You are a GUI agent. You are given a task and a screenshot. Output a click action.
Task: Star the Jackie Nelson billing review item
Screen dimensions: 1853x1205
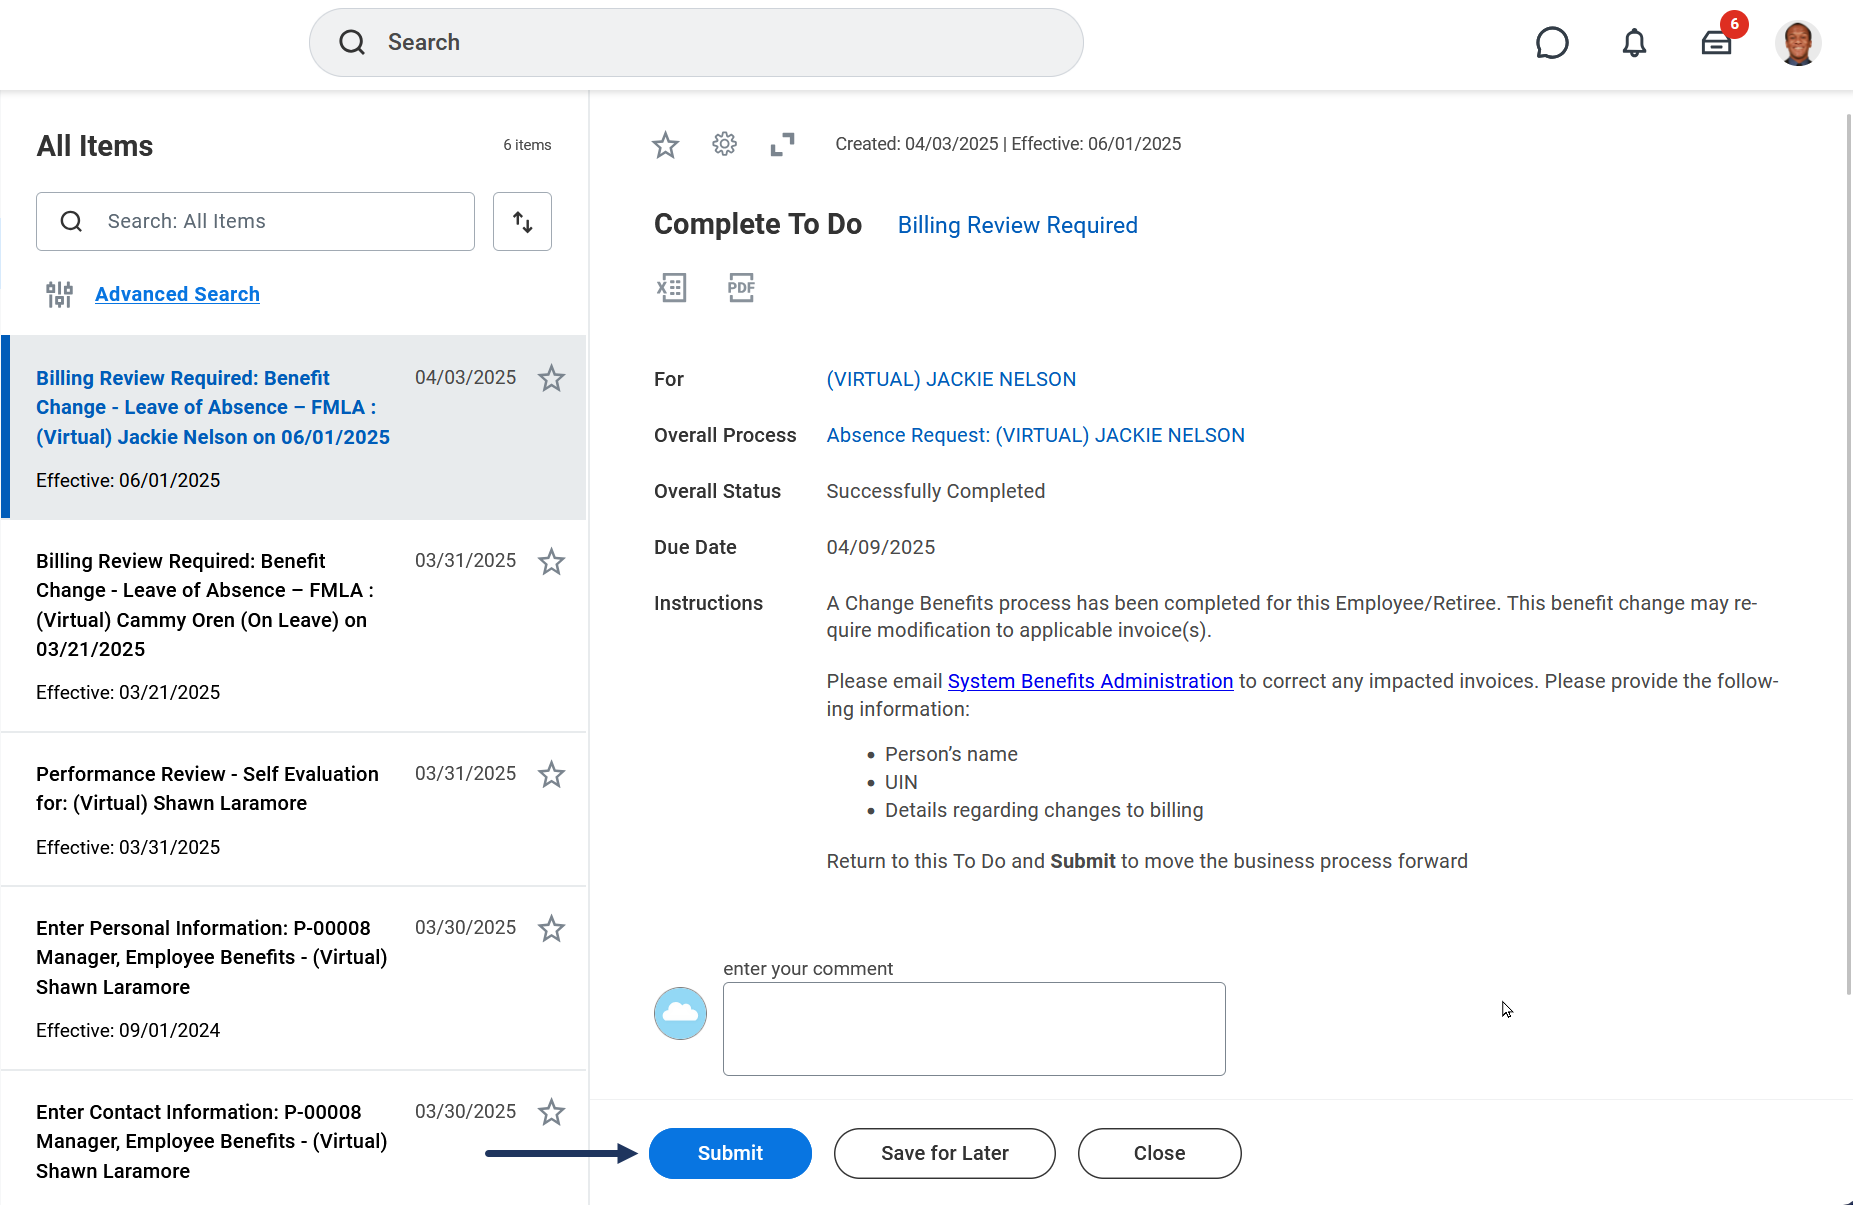click(x=551, y=378)
